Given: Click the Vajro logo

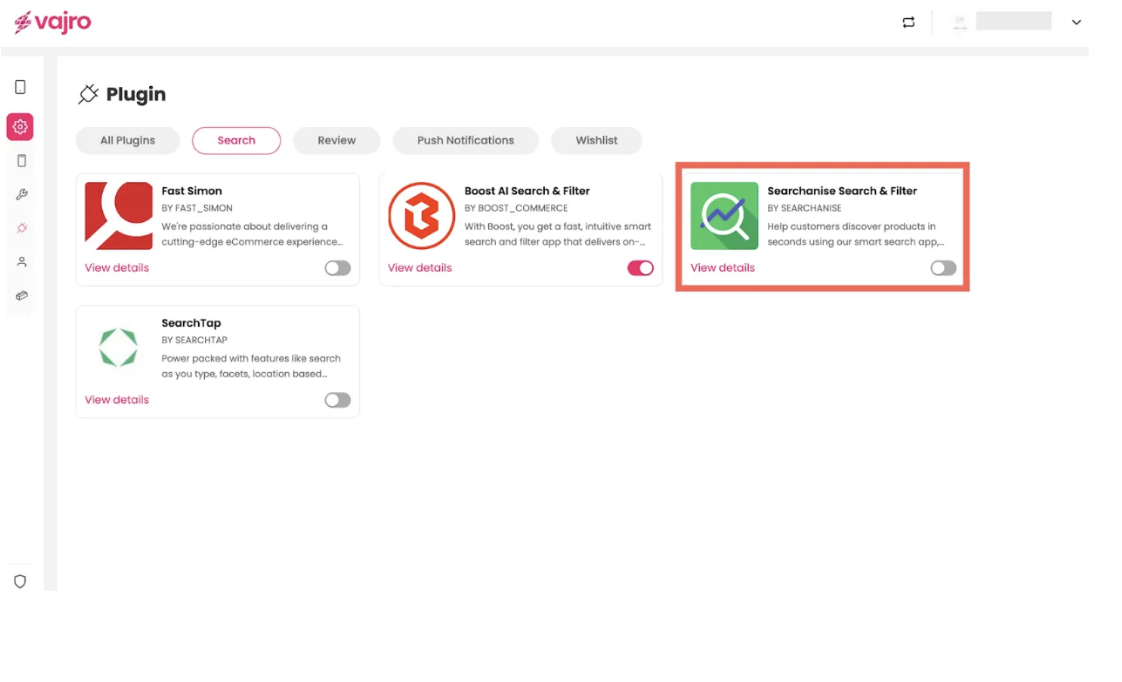Looking at the screenshot, I should point(53,22).
